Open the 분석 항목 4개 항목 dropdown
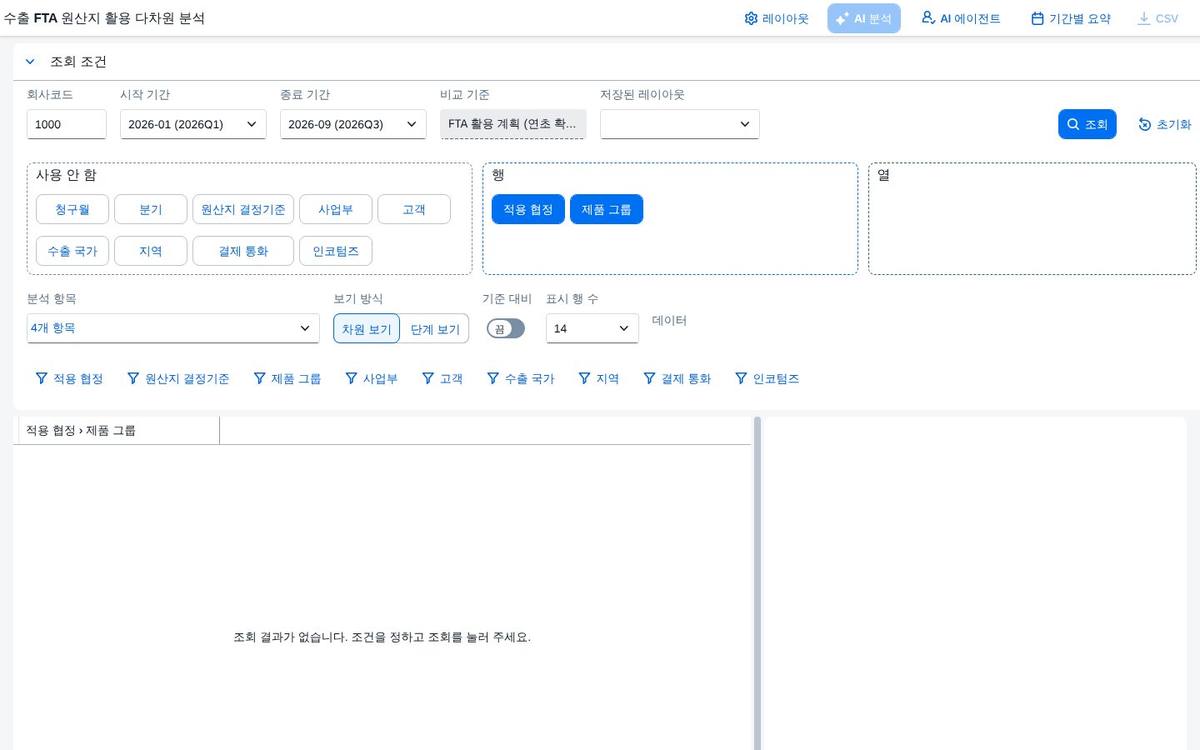Image resolution: width=1200 pixels, height=750 pixels. pyautogui.click(x=173, y=328)
